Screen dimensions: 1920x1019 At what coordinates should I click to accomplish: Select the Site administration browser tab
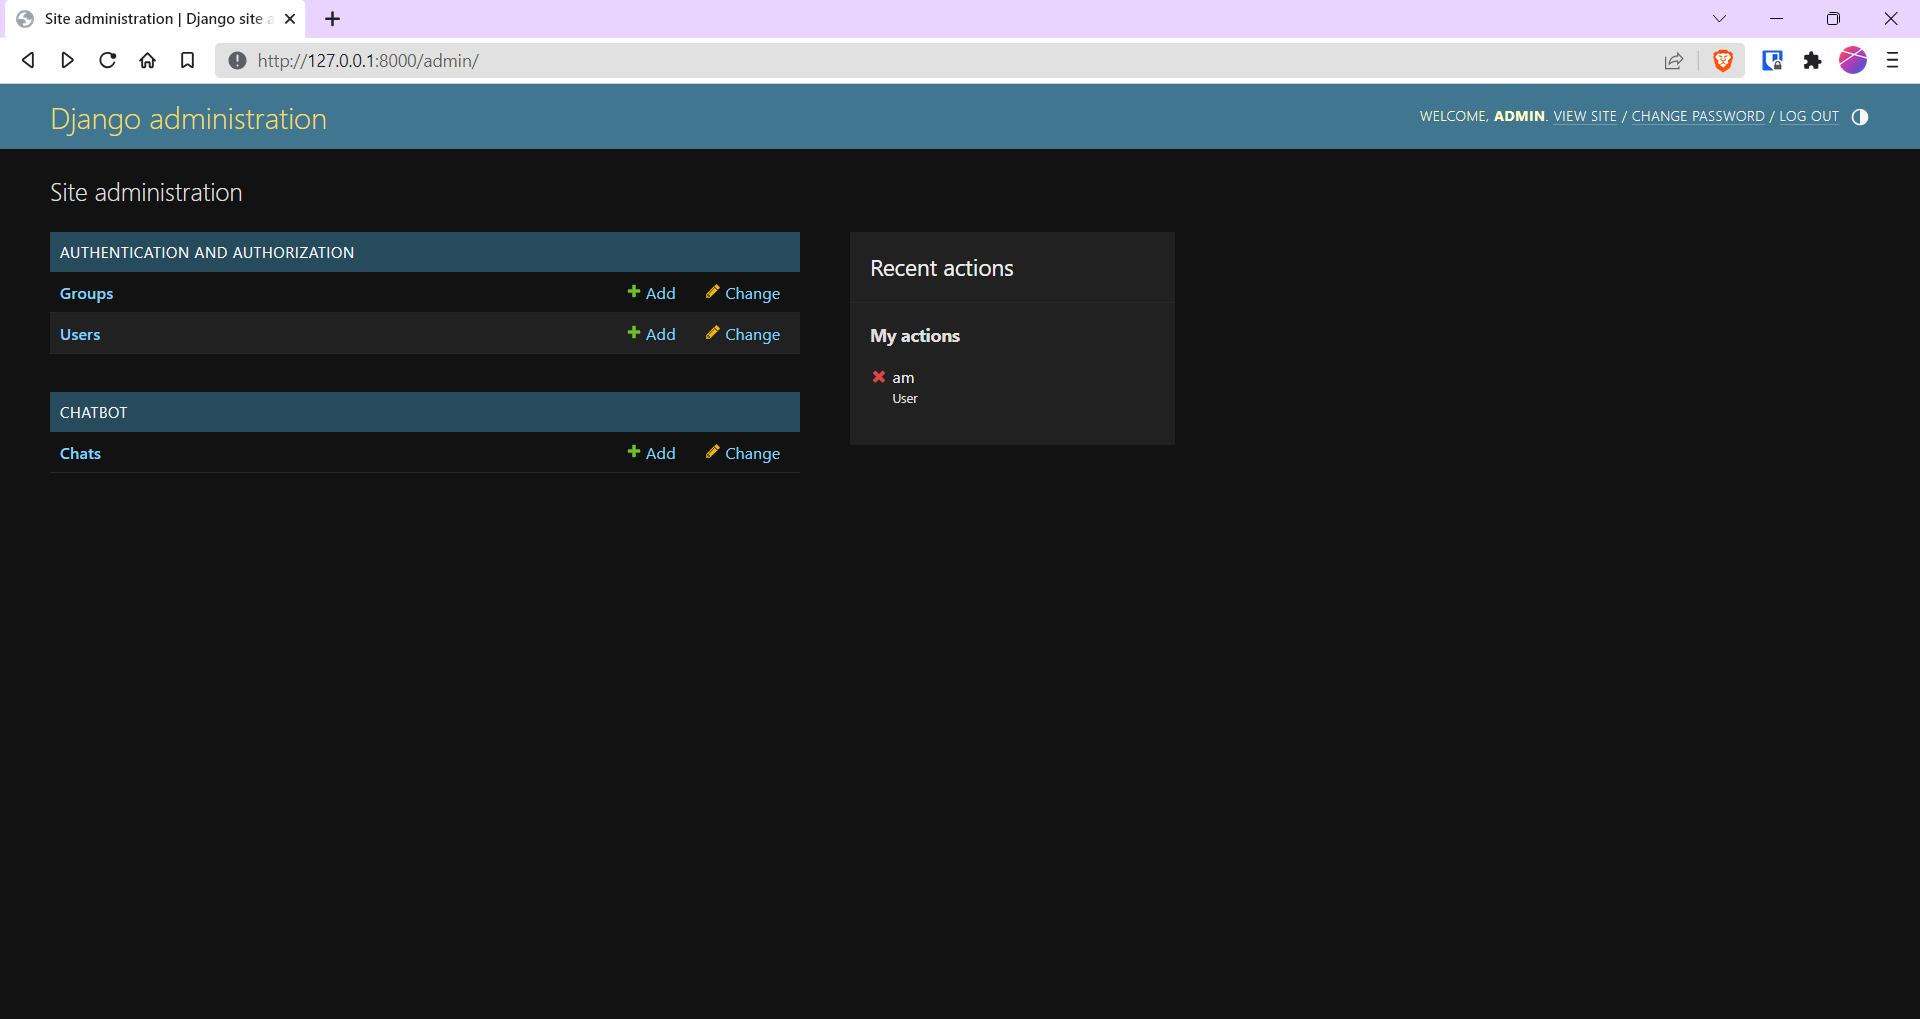[153, 19]
